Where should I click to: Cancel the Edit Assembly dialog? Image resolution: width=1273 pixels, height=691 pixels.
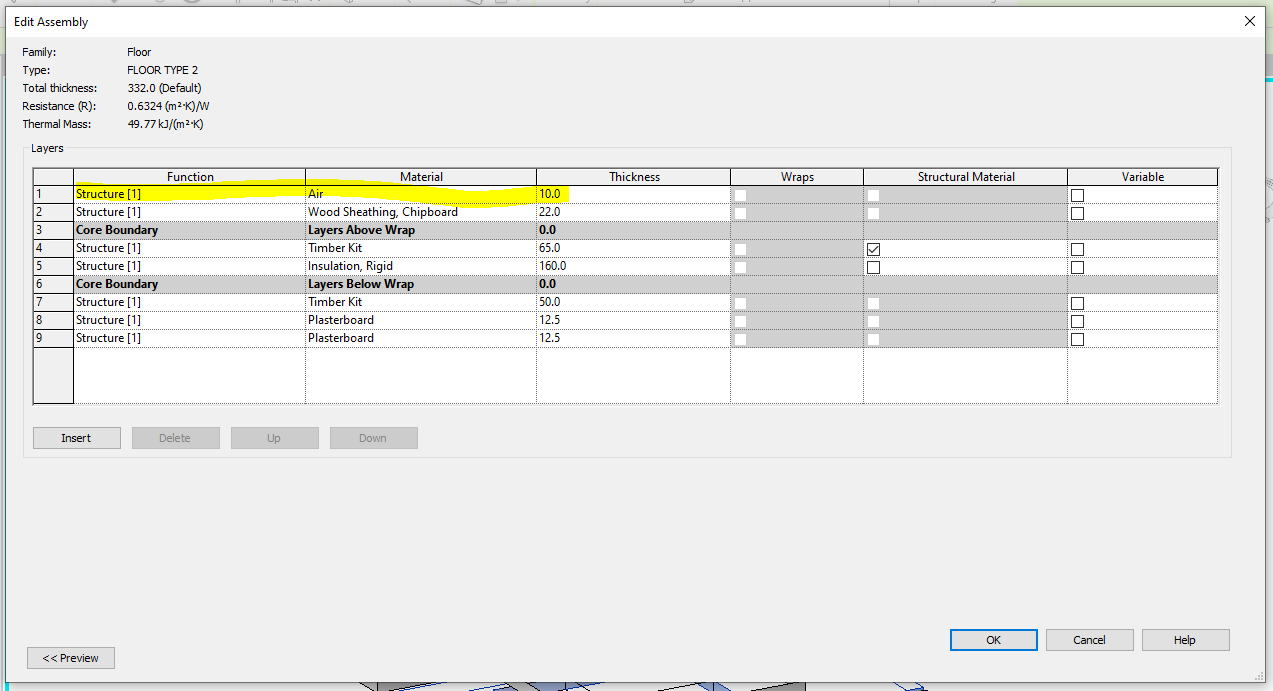coord(1089,639)
